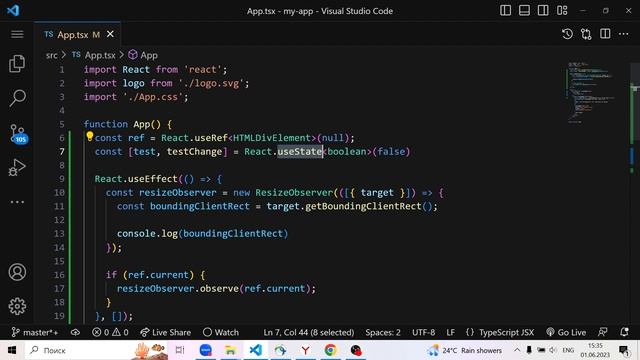The image size is (640, 360).
Task: Close the App.tsx tab
Action: (110, 34)
